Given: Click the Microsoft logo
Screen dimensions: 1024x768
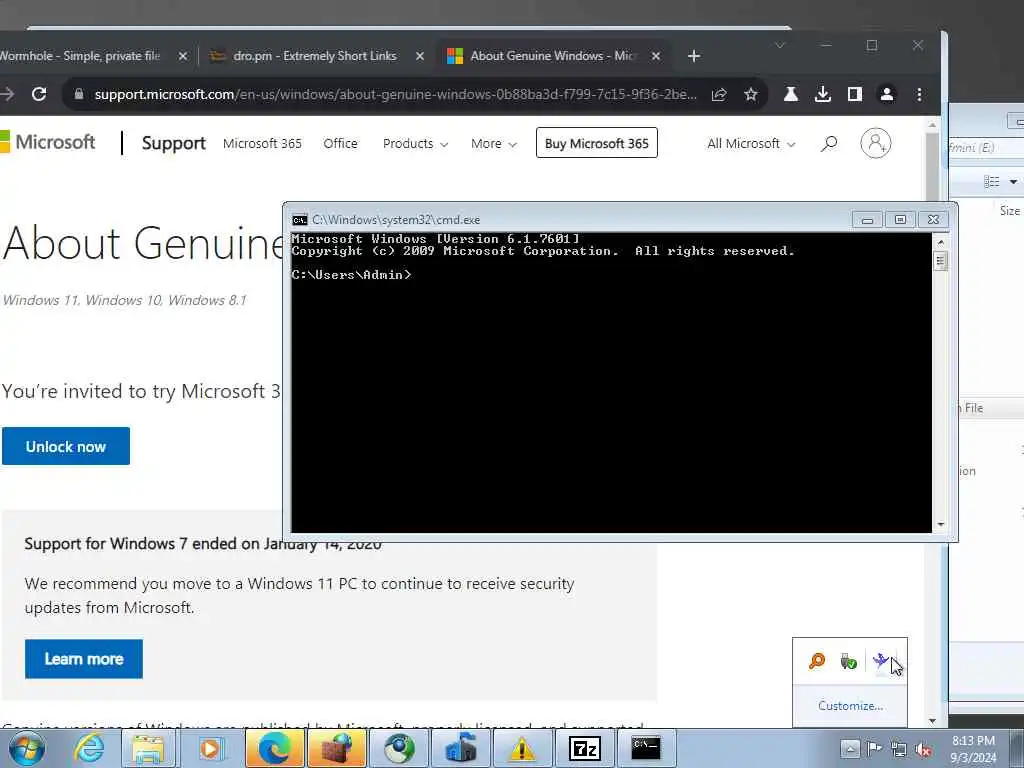Looking at the screenshot, I should point(47,142).
